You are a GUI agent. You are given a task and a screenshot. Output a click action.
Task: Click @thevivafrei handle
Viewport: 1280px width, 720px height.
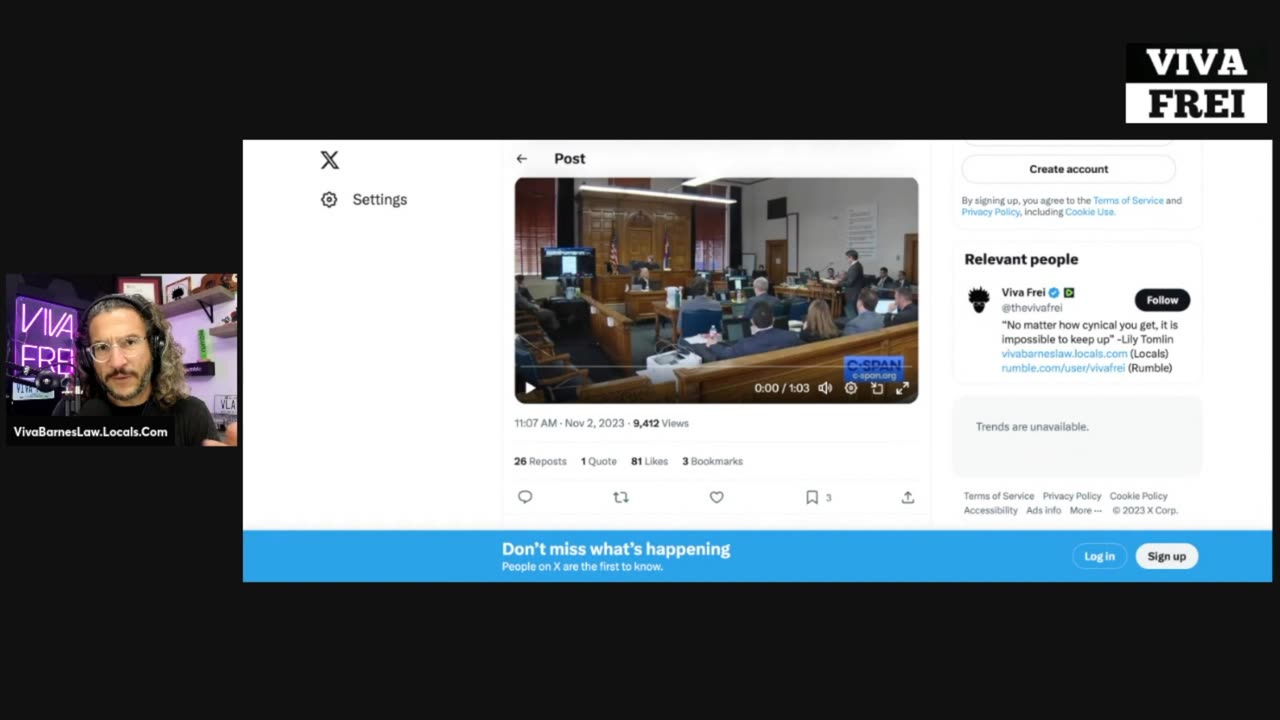coord(1032,308)
